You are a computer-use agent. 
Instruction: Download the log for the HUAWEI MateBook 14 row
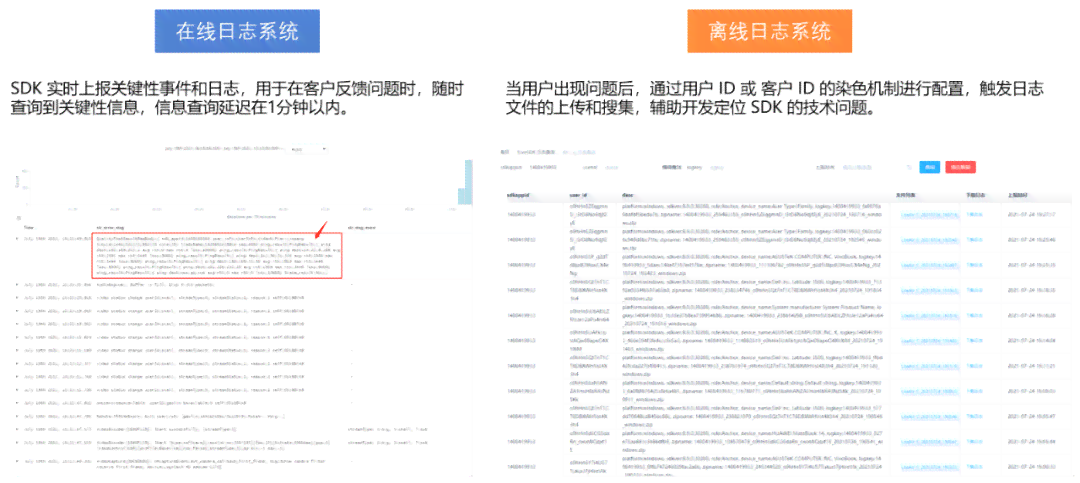click(x=974, y=441)
